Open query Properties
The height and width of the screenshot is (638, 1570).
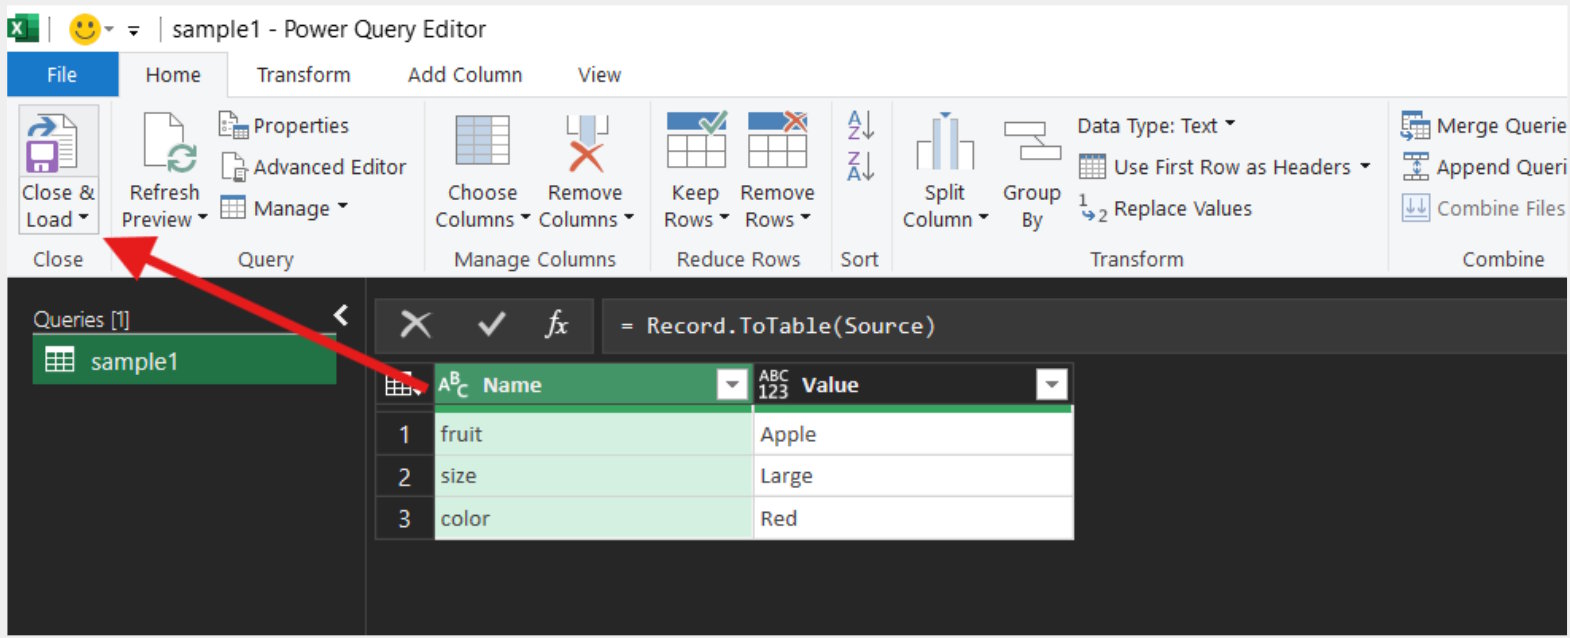coord(284,125)
